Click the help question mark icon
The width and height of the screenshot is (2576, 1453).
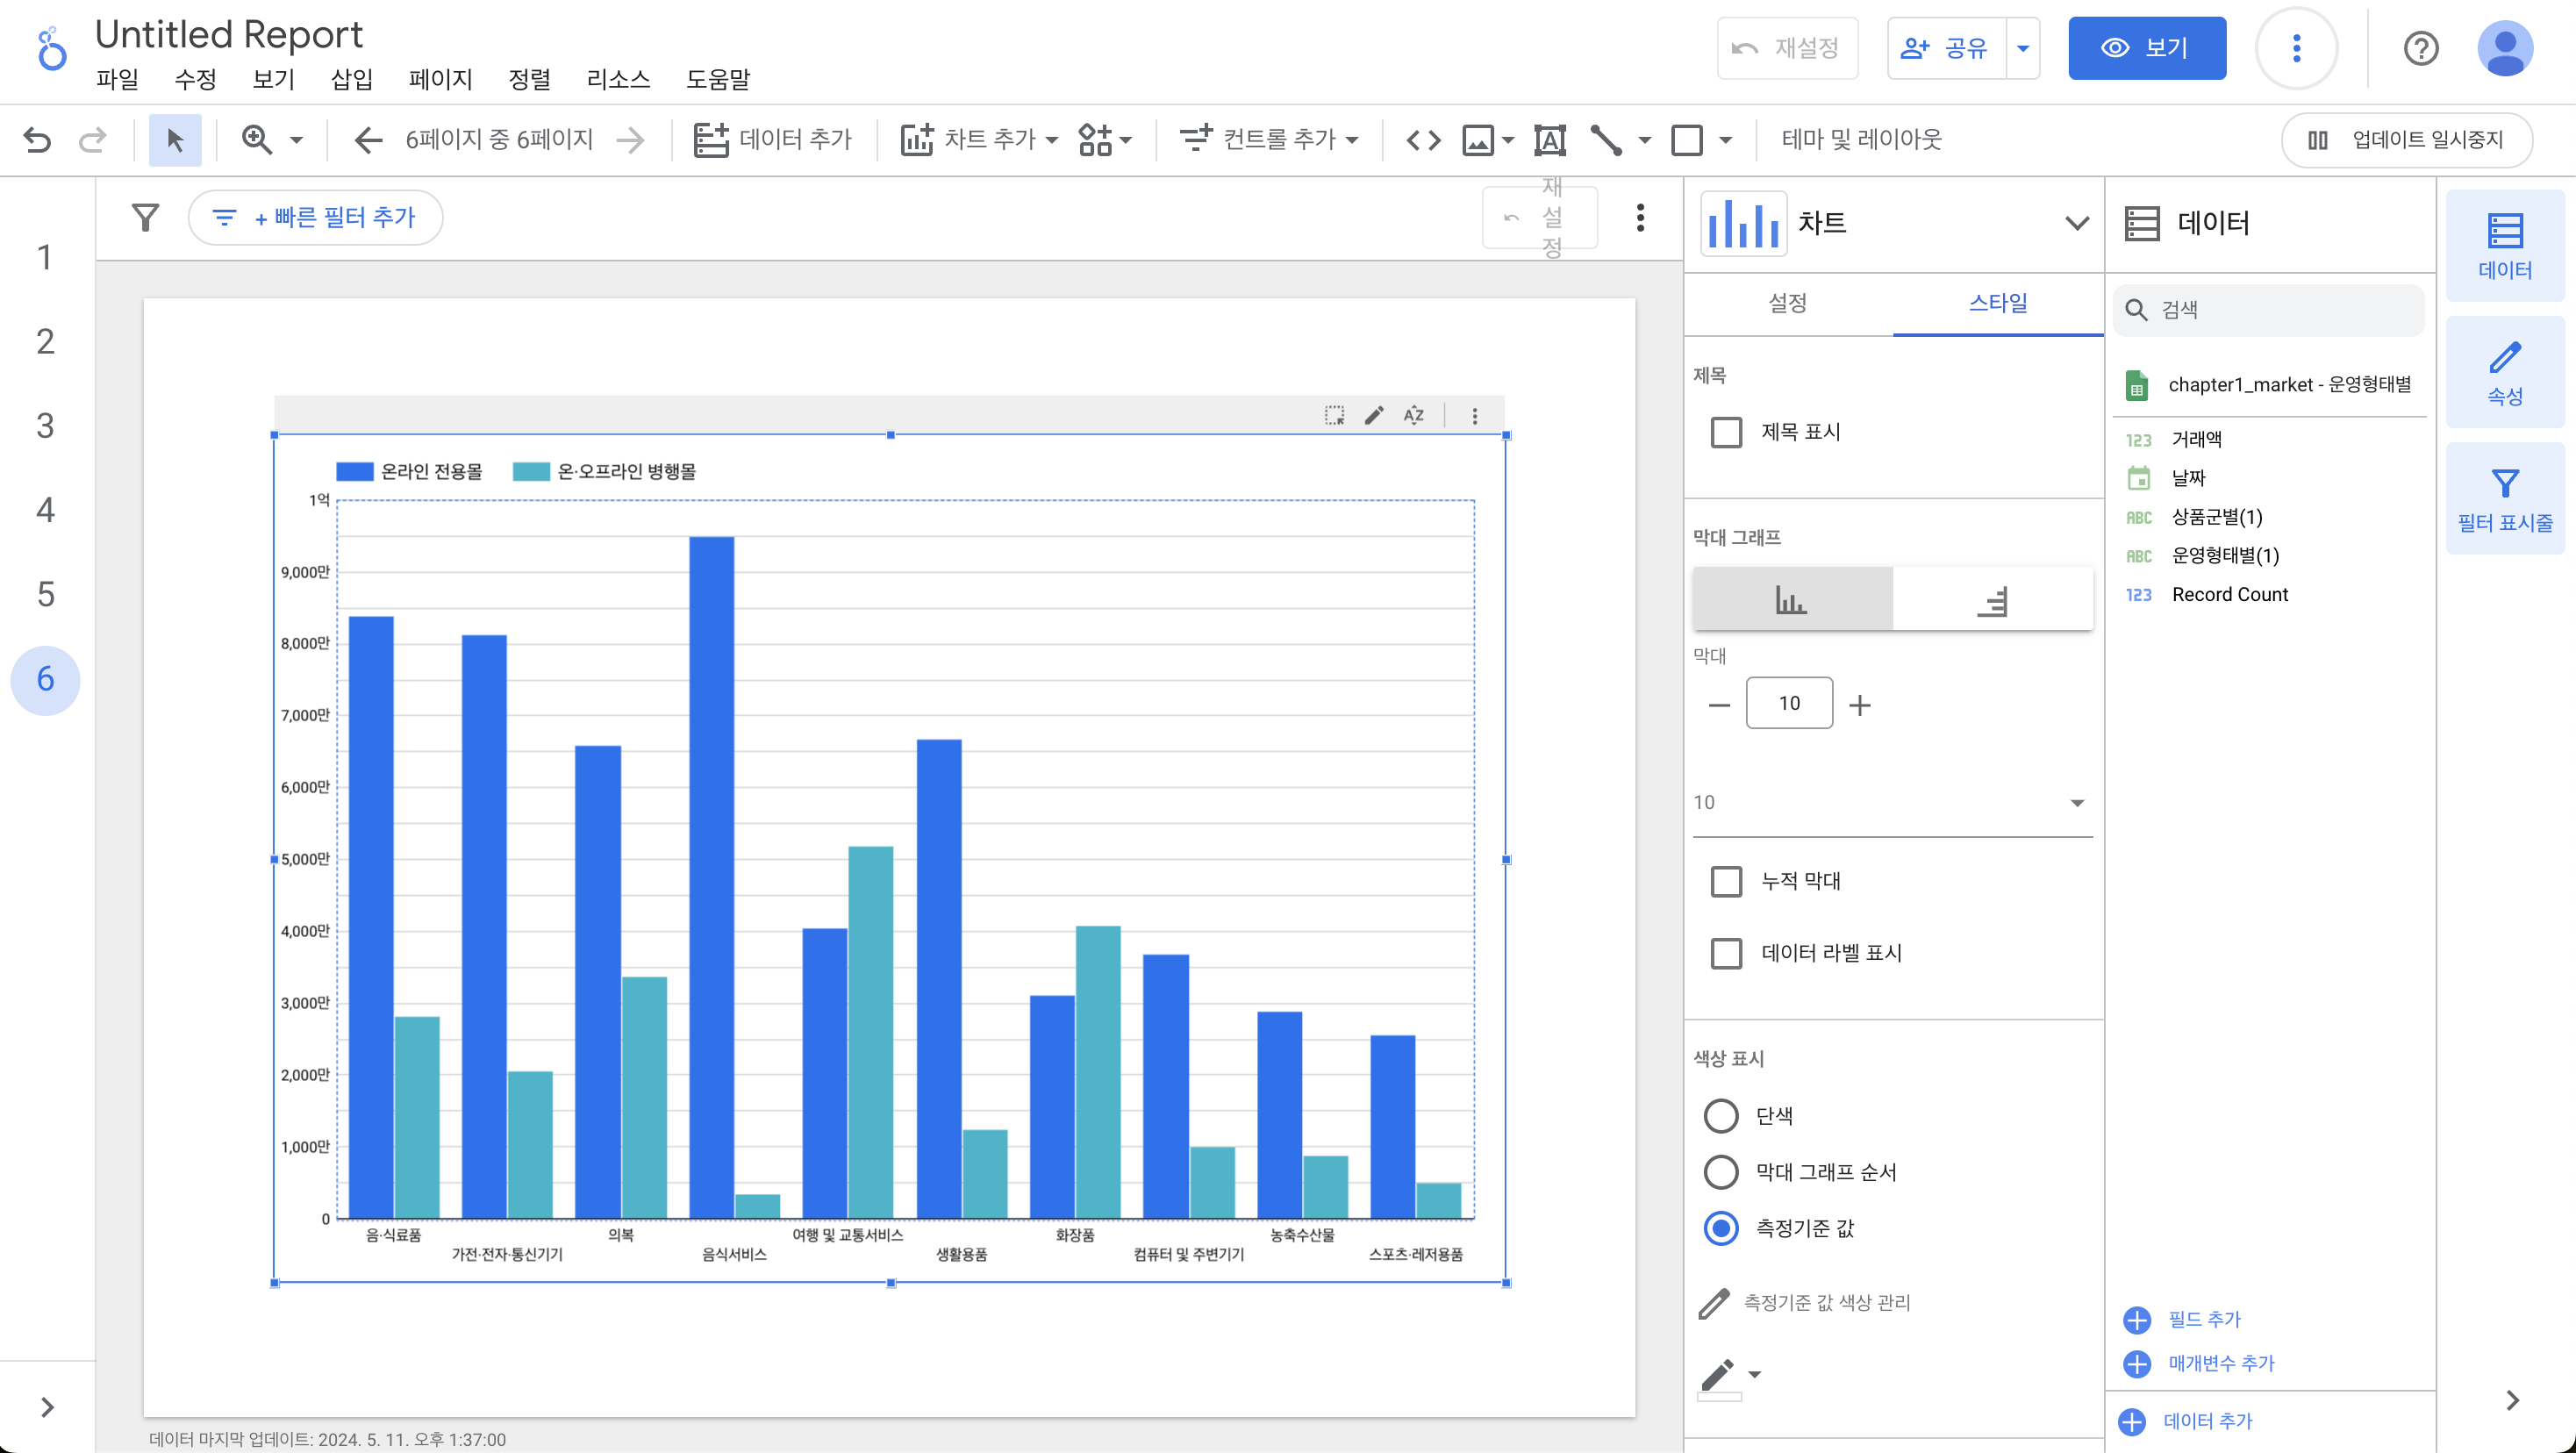pos(2420,48)
